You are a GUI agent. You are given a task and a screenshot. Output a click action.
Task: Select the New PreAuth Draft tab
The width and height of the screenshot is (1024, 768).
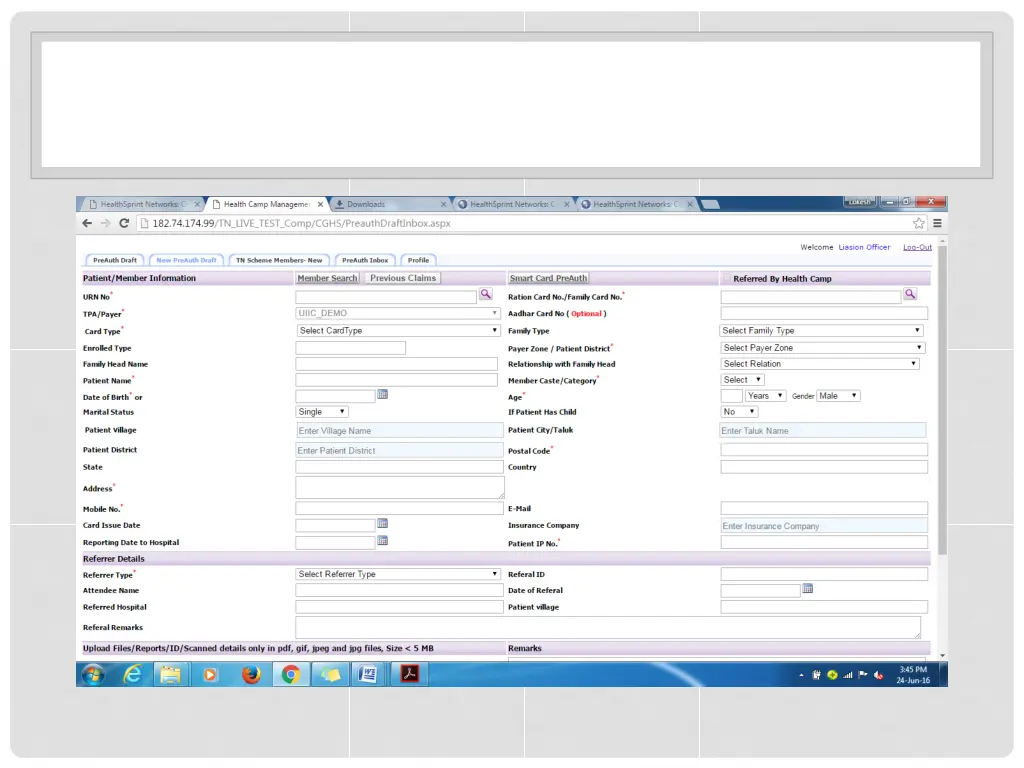pos(186,260)
